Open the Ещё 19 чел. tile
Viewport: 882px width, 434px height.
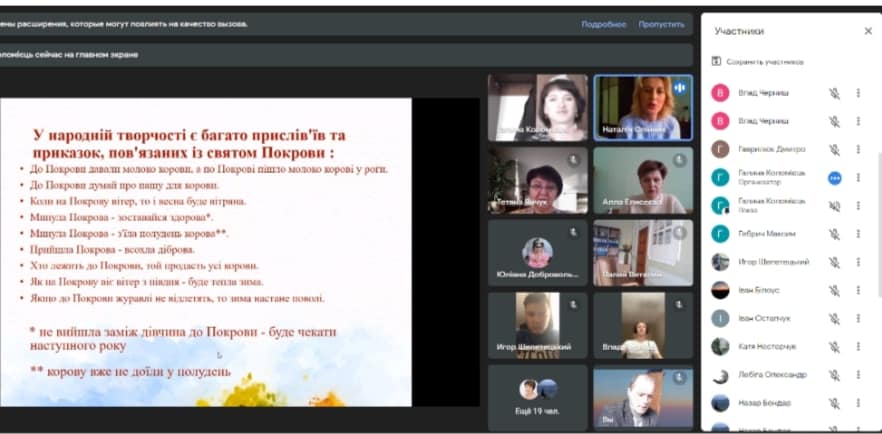537,398
